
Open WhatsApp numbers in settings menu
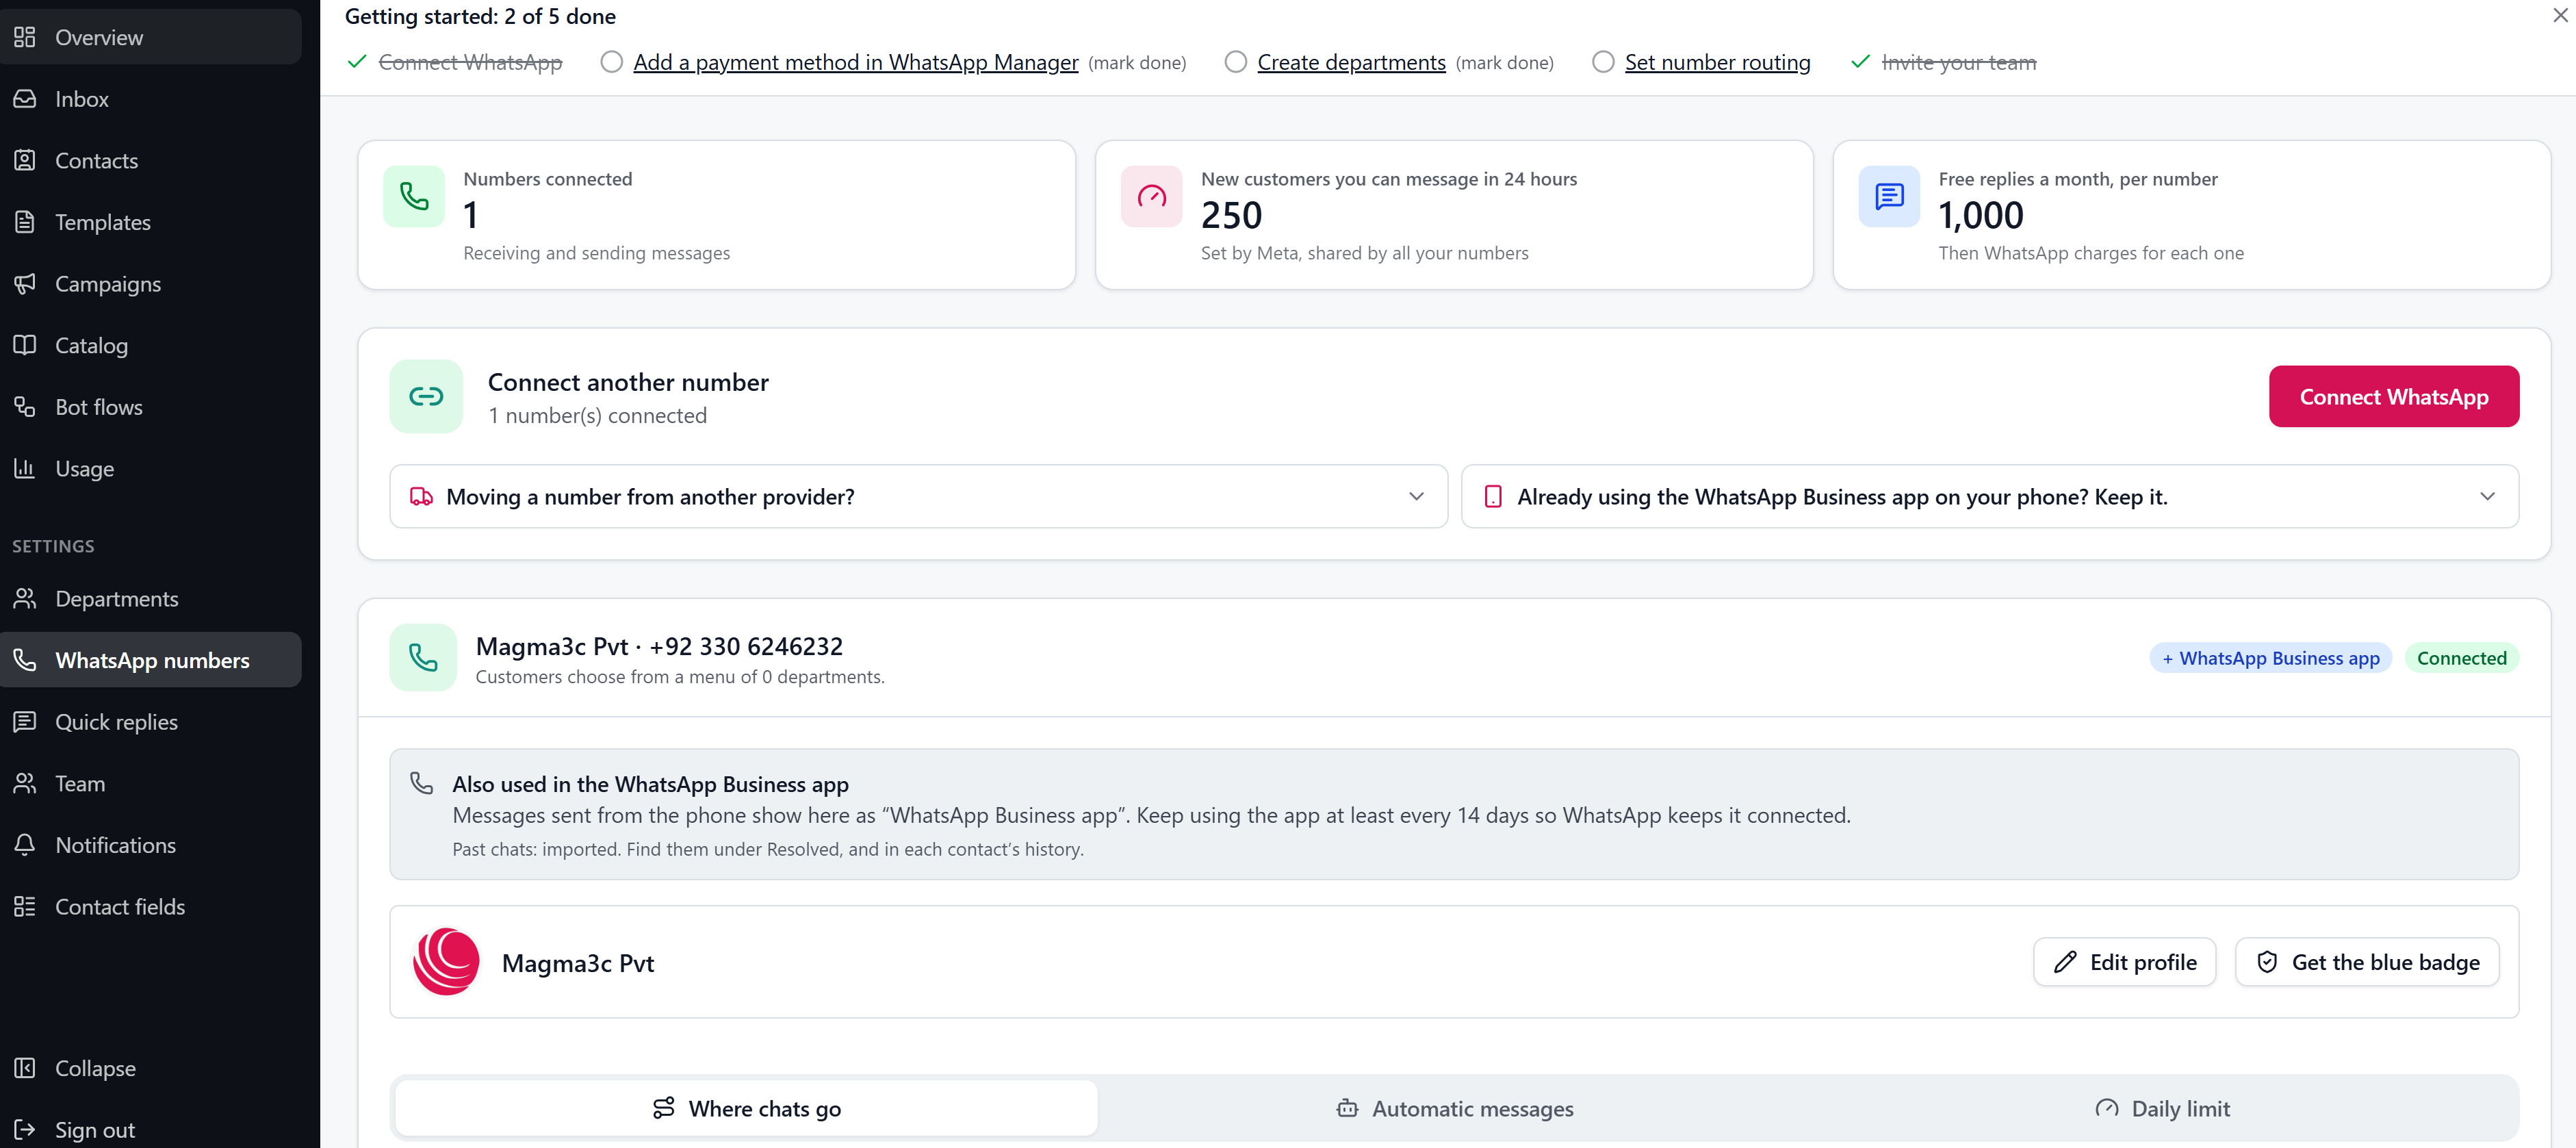point(151,660)
